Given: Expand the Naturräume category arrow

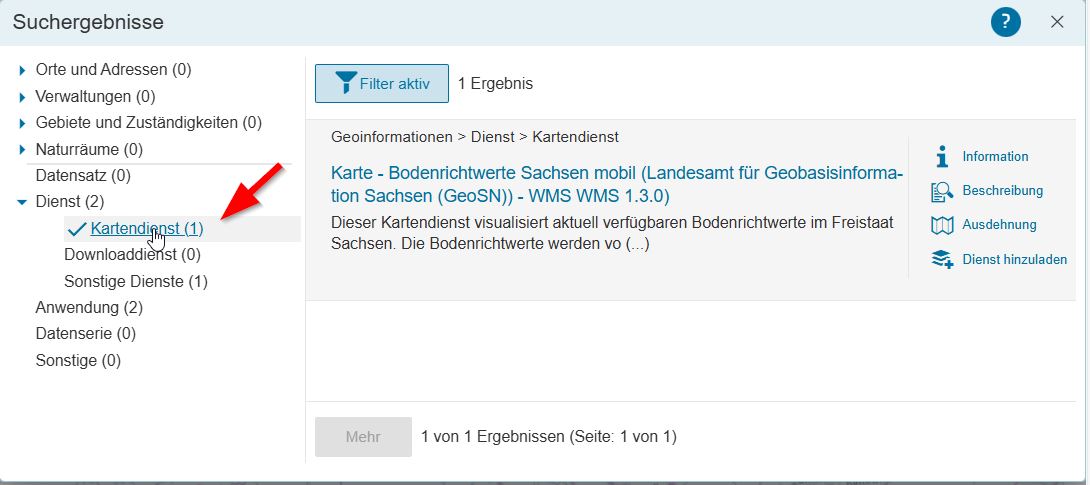Looking at the screenshot, I should pyautogui.click(x=22, y=150).
